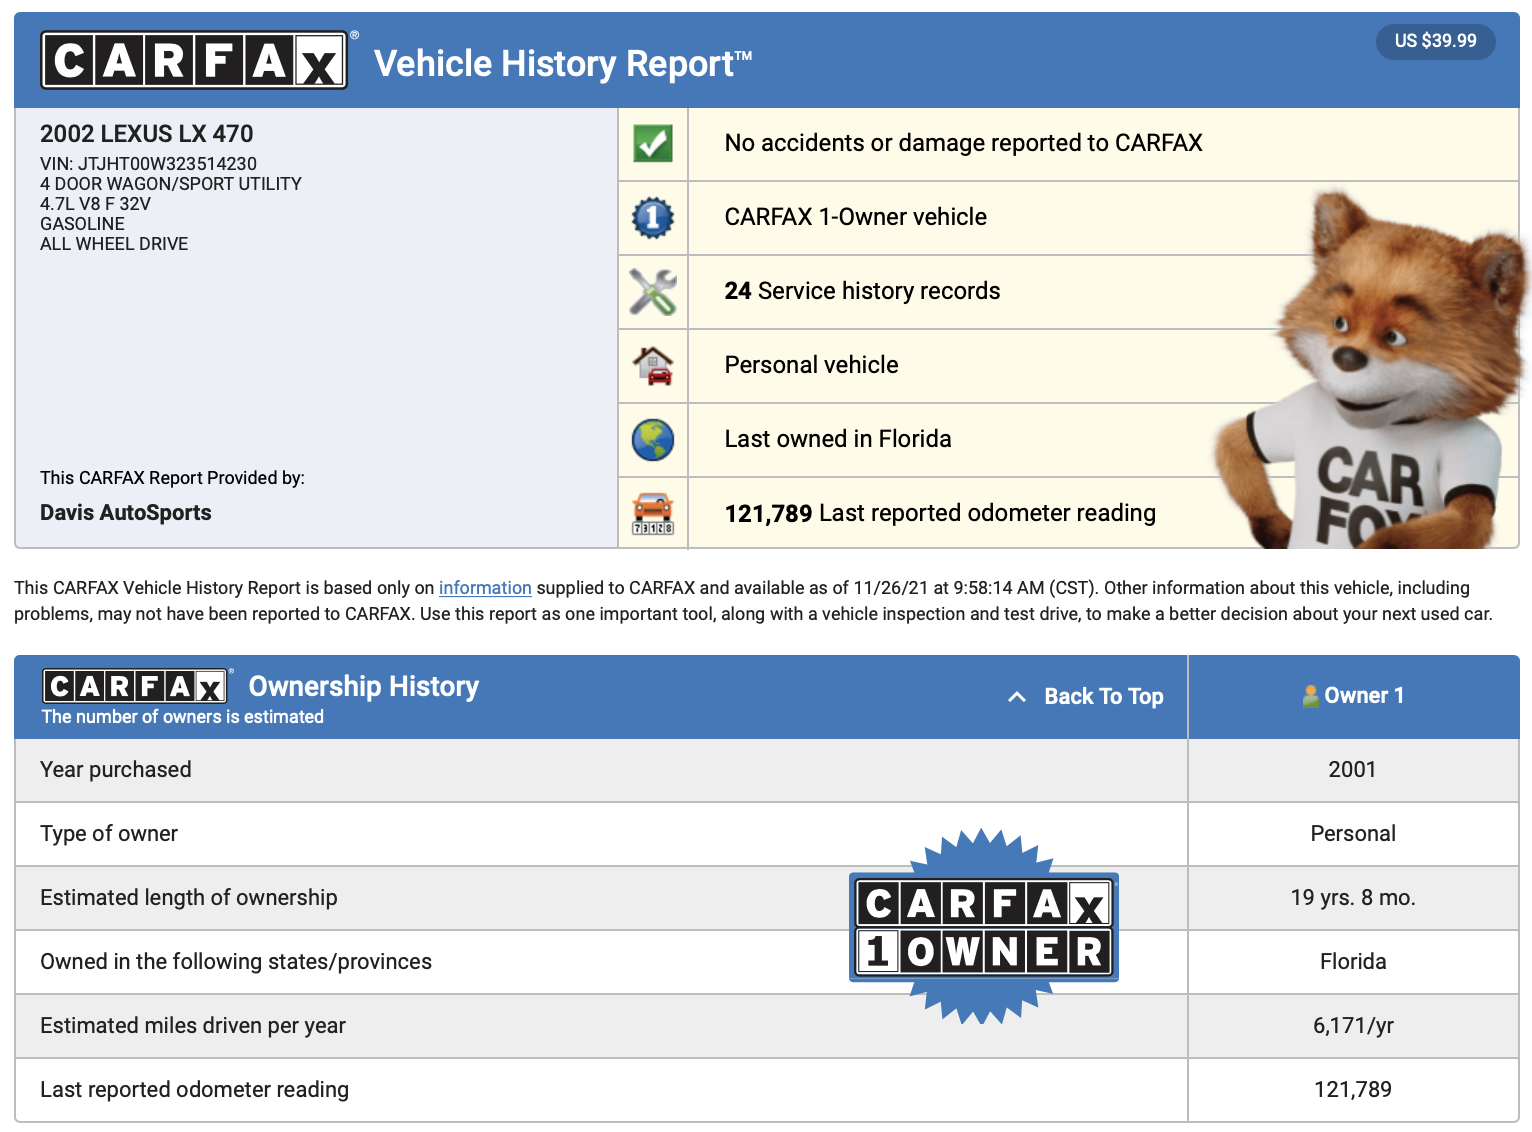Click the 6,171/yr value

(x=1353, y=1026)
